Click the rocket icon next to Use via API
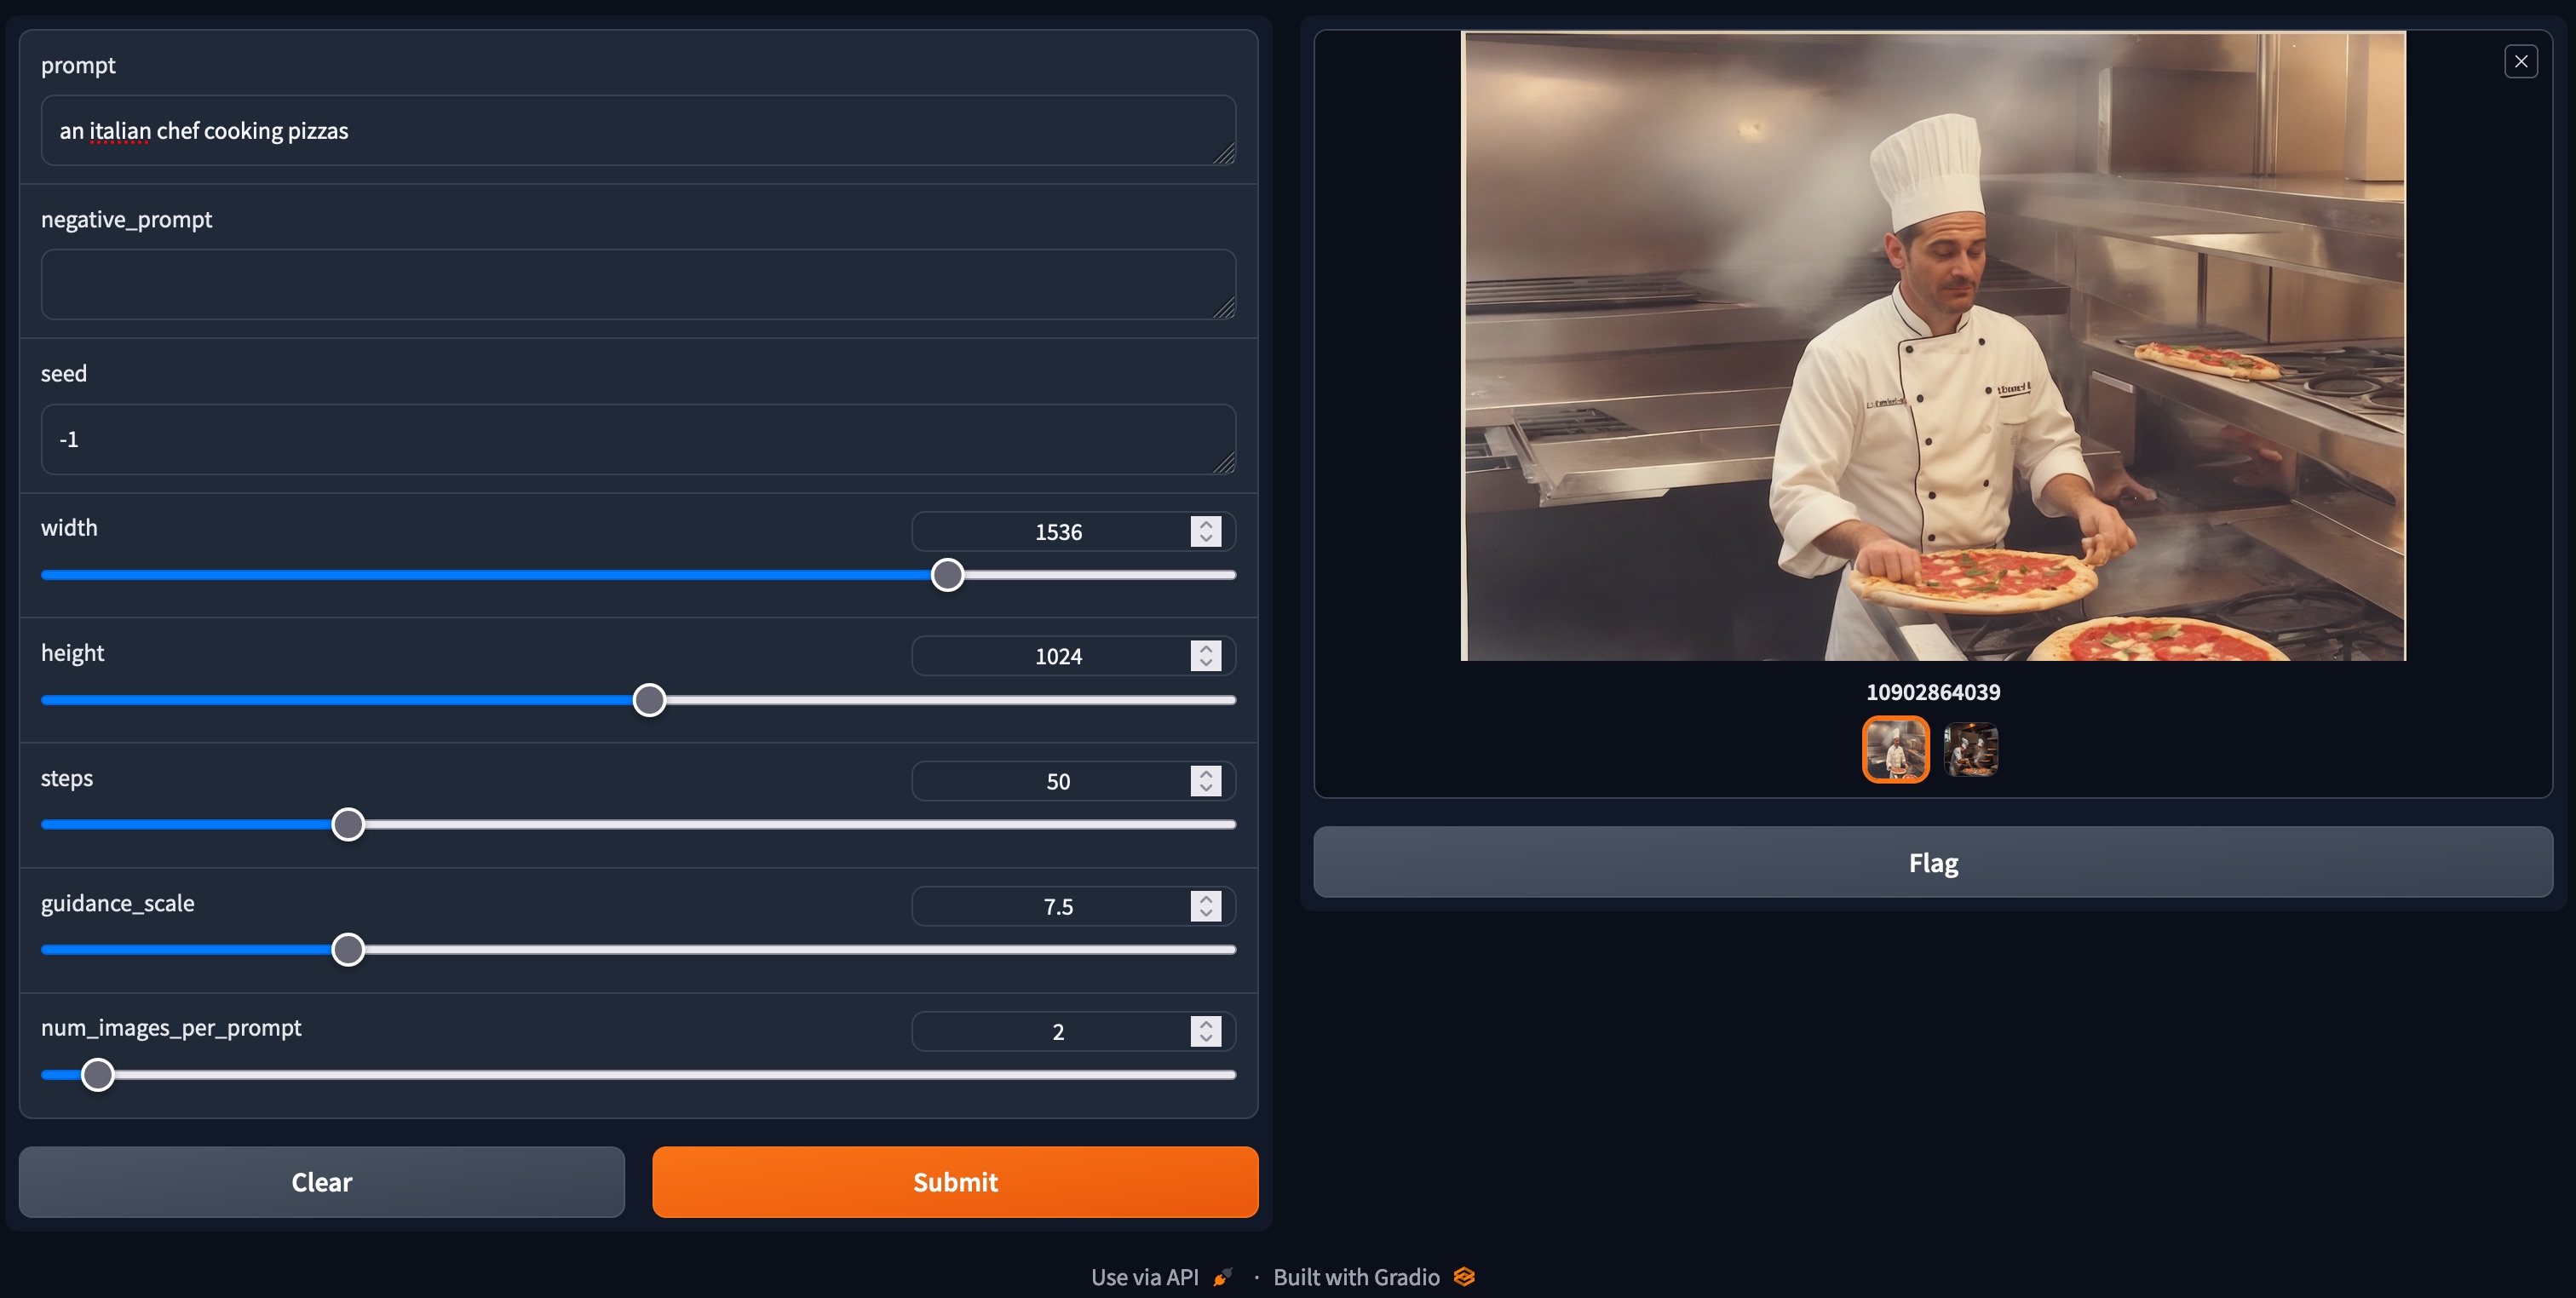This screenshot has width=2576, height=1298. (x=1222, y=1277)
